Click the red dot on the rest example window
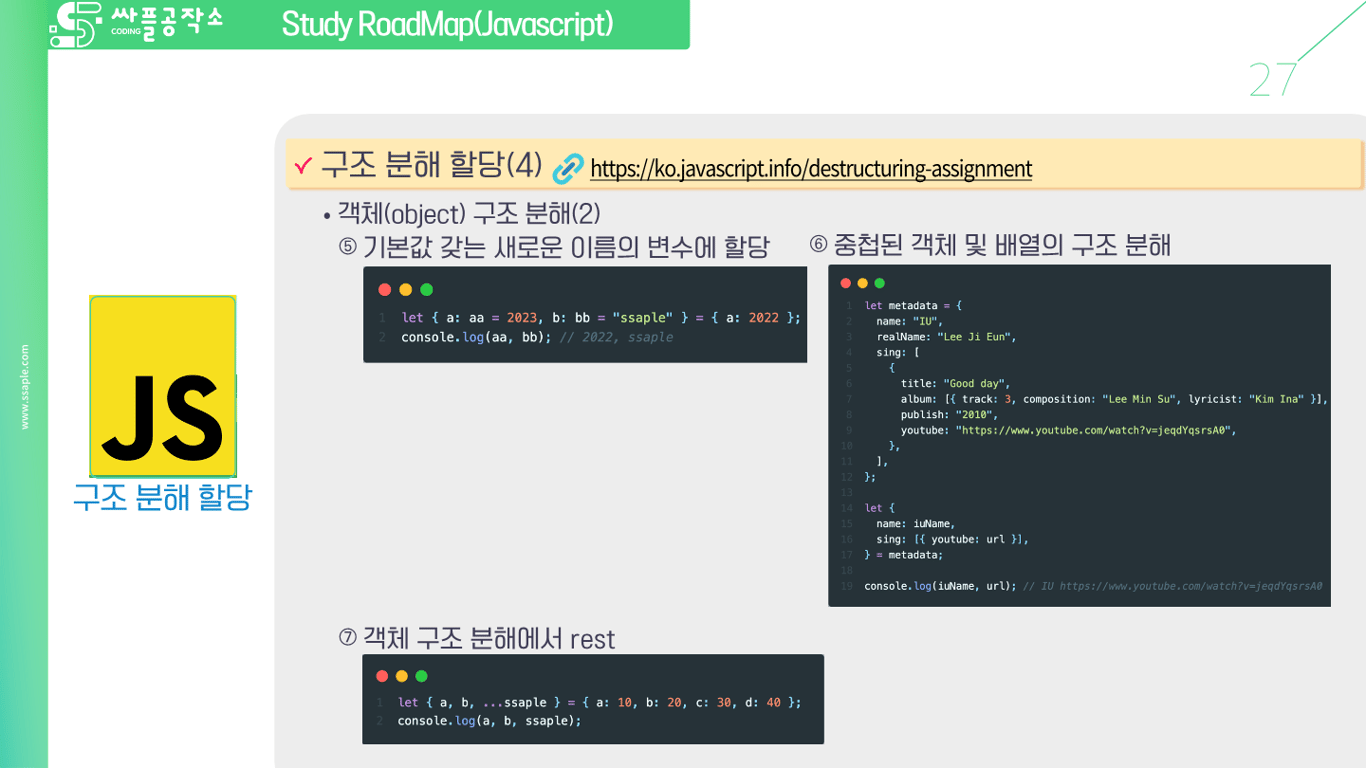This screenshot has width=1366, height=768. pyautogui.click(x=384, y=676)
